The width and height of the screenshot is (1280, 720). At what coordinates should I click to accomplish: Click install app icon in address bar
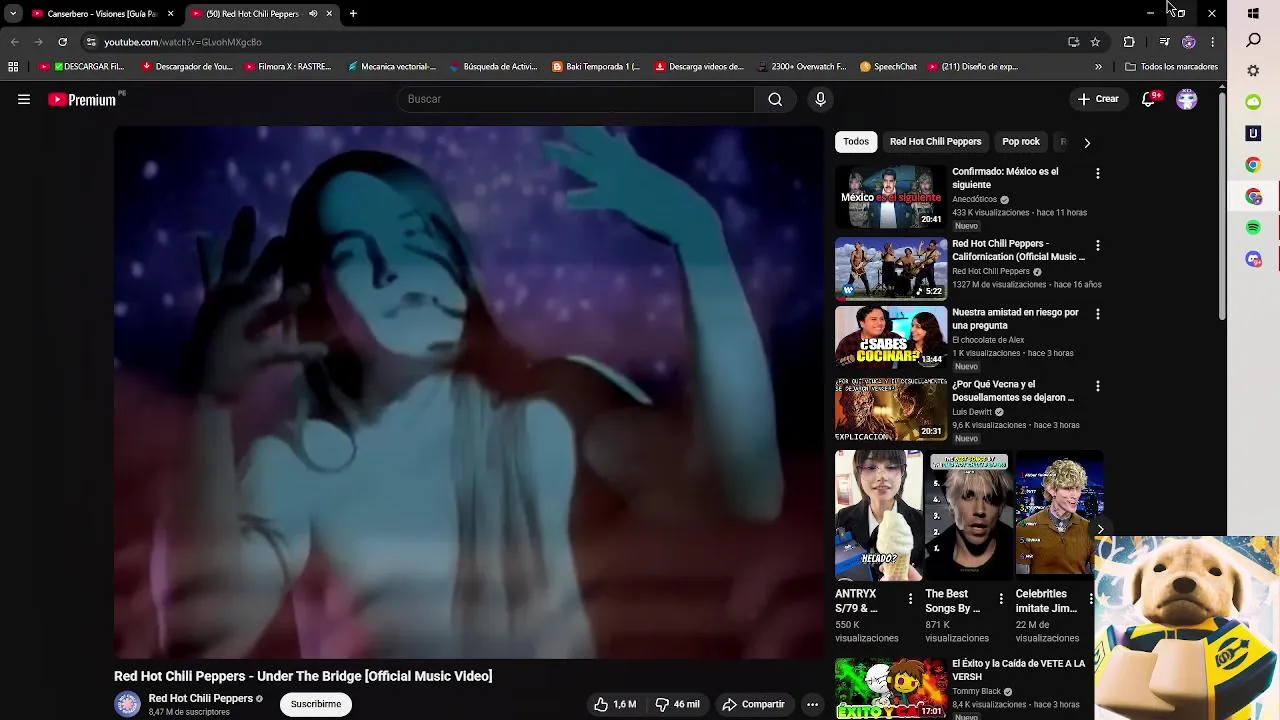pyautogui.click(x=1073, y=42)
